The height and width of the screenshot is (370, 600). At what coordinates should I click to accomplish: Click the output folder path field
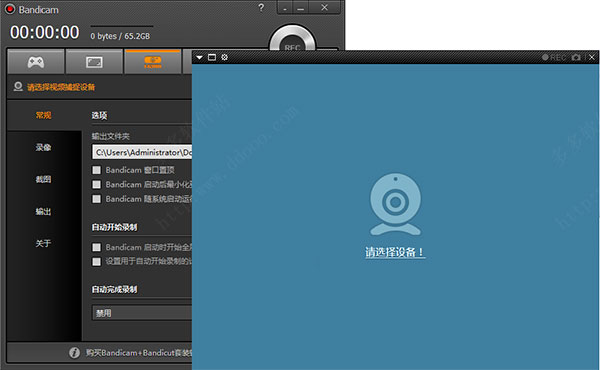coord(142,152)
